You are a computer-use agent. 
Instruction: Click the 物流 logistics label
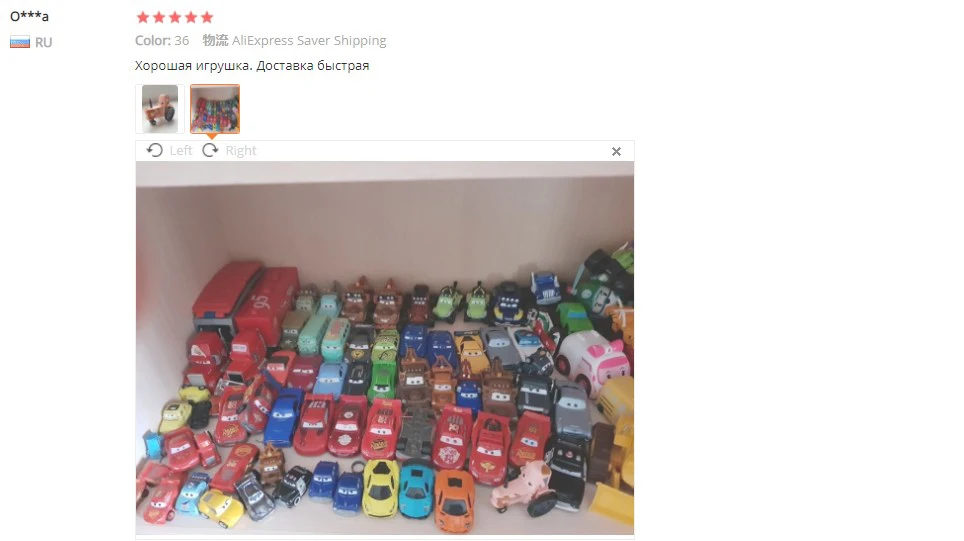click(x=215, y=41)
